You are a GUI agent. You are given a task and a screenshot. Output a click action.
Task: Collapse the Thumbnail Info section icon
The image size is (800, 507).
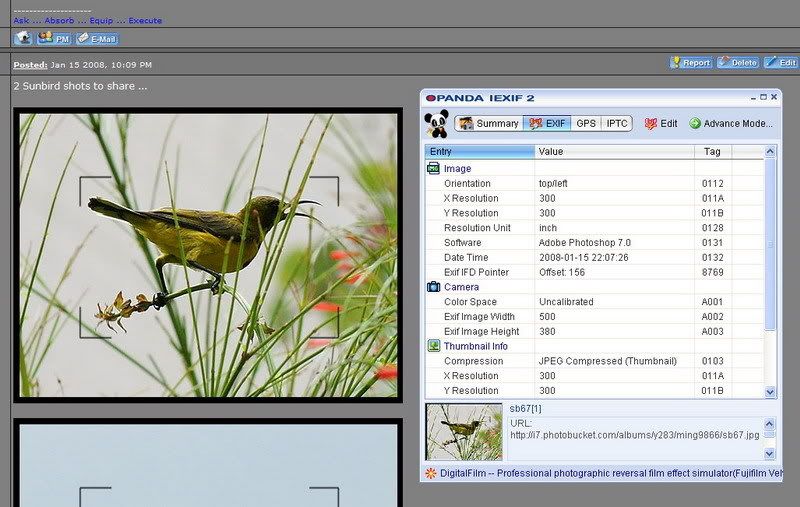point(433,346)
